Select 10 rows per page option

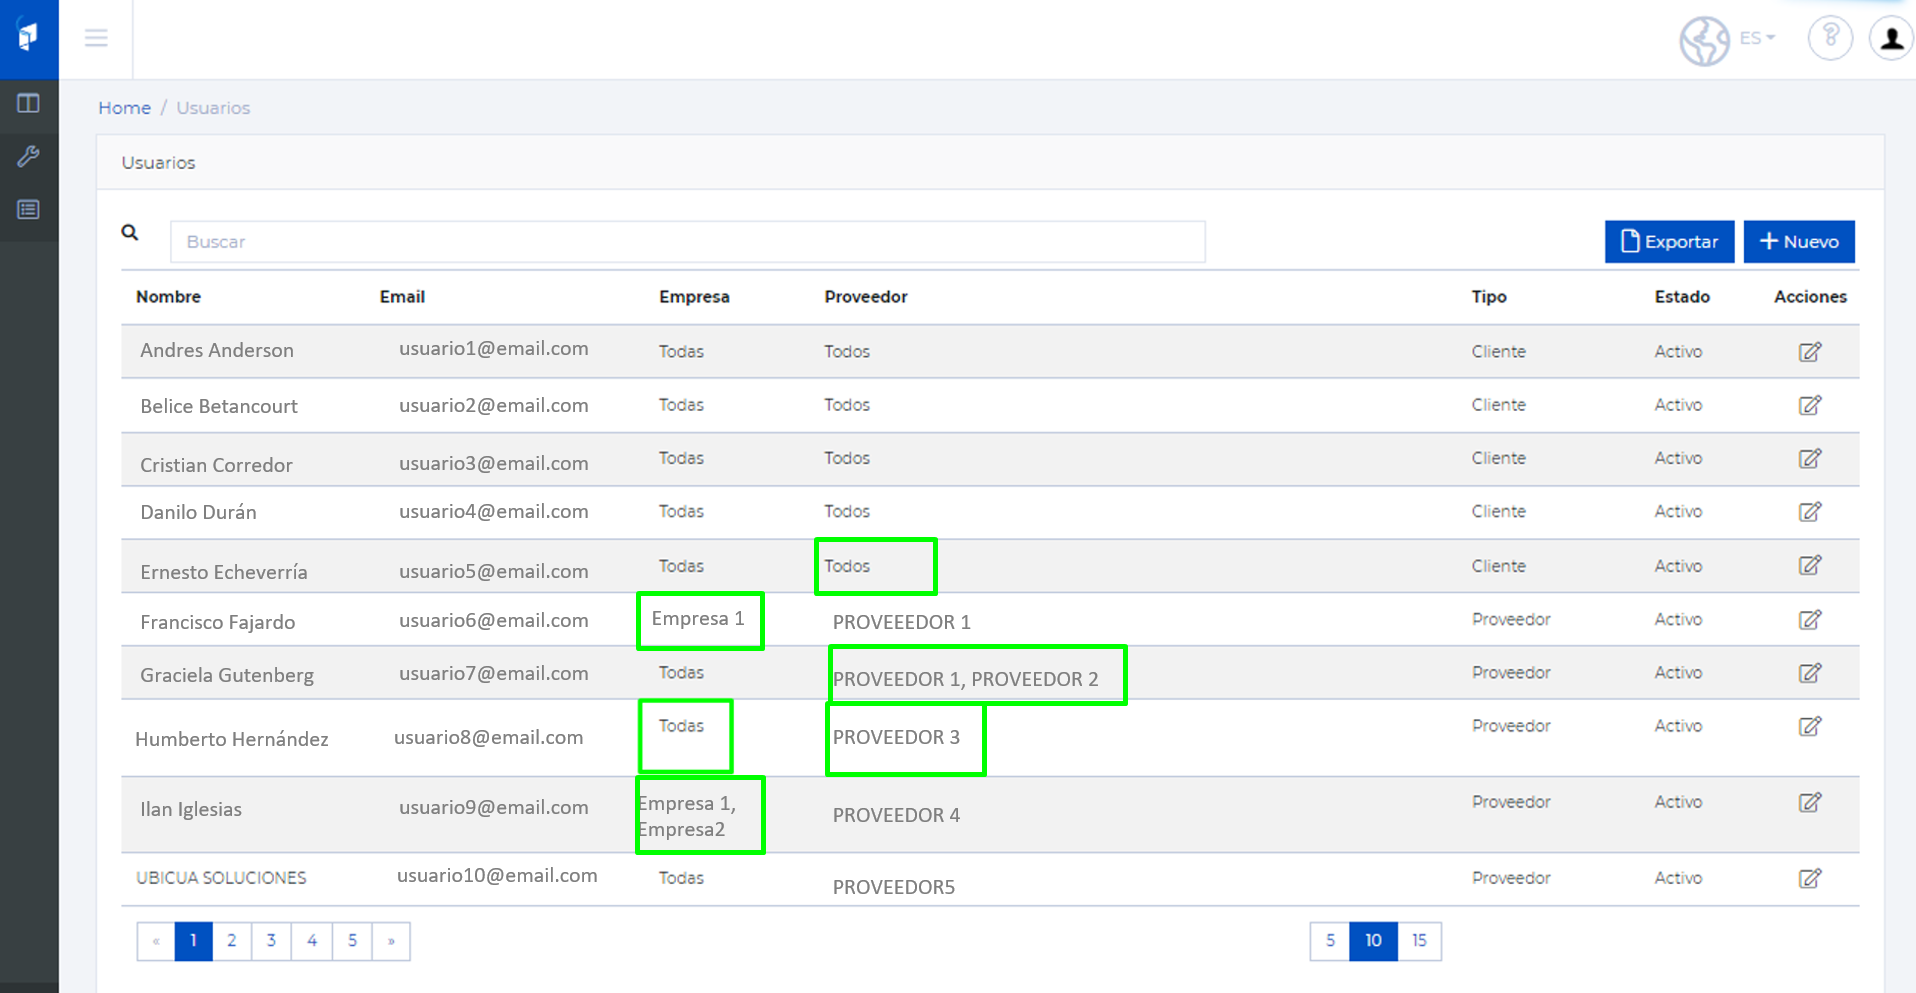point(1373,941)
